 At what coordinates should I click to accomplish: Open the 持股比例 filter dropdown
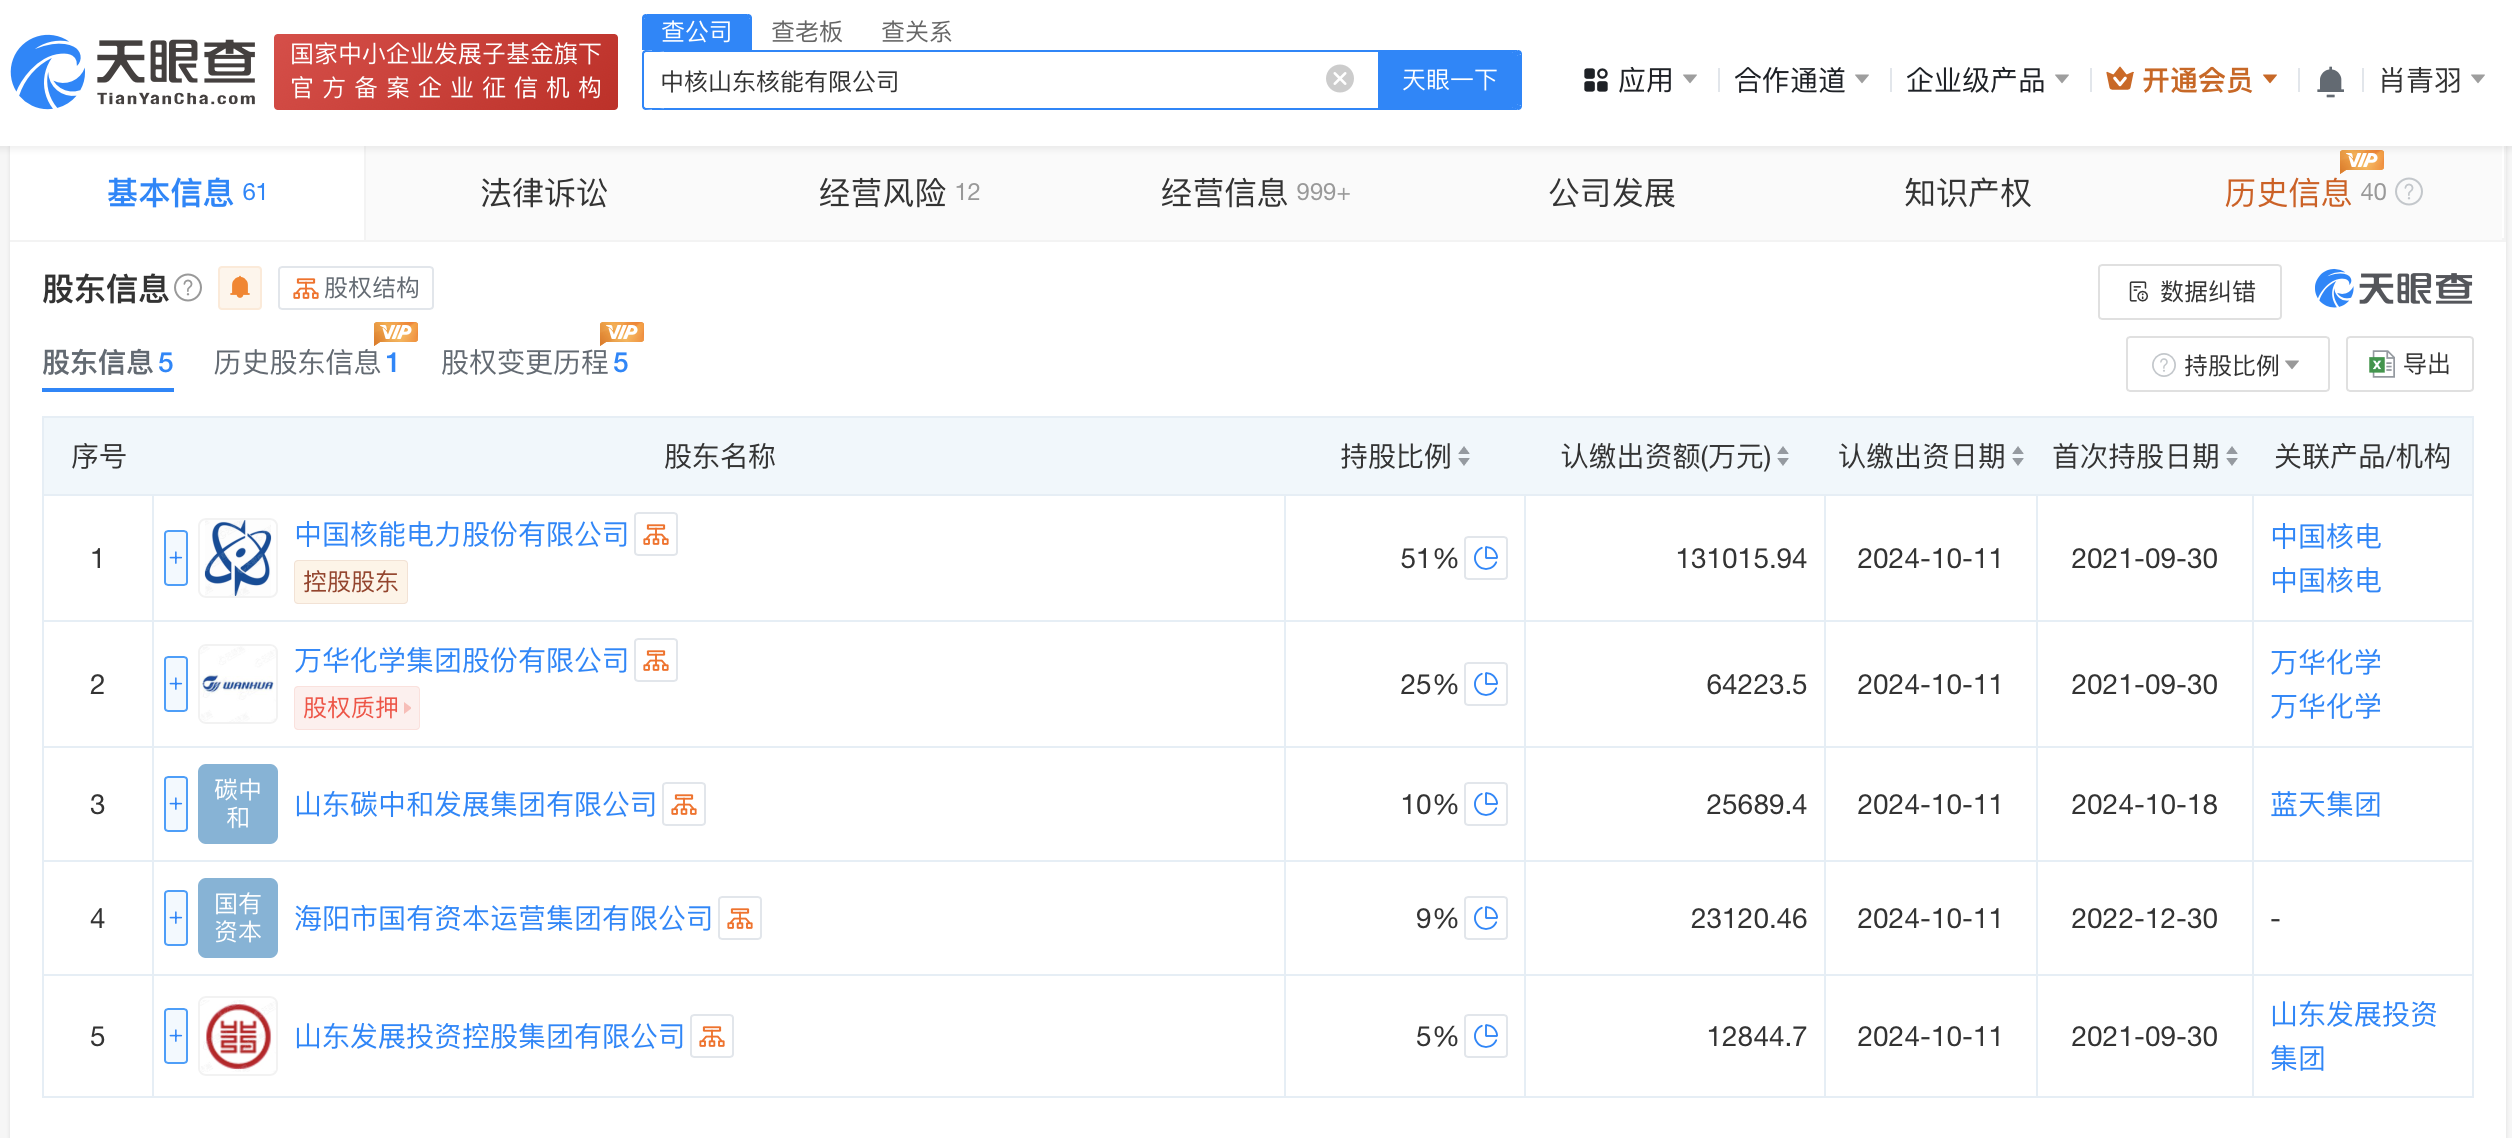point(2226,364)
